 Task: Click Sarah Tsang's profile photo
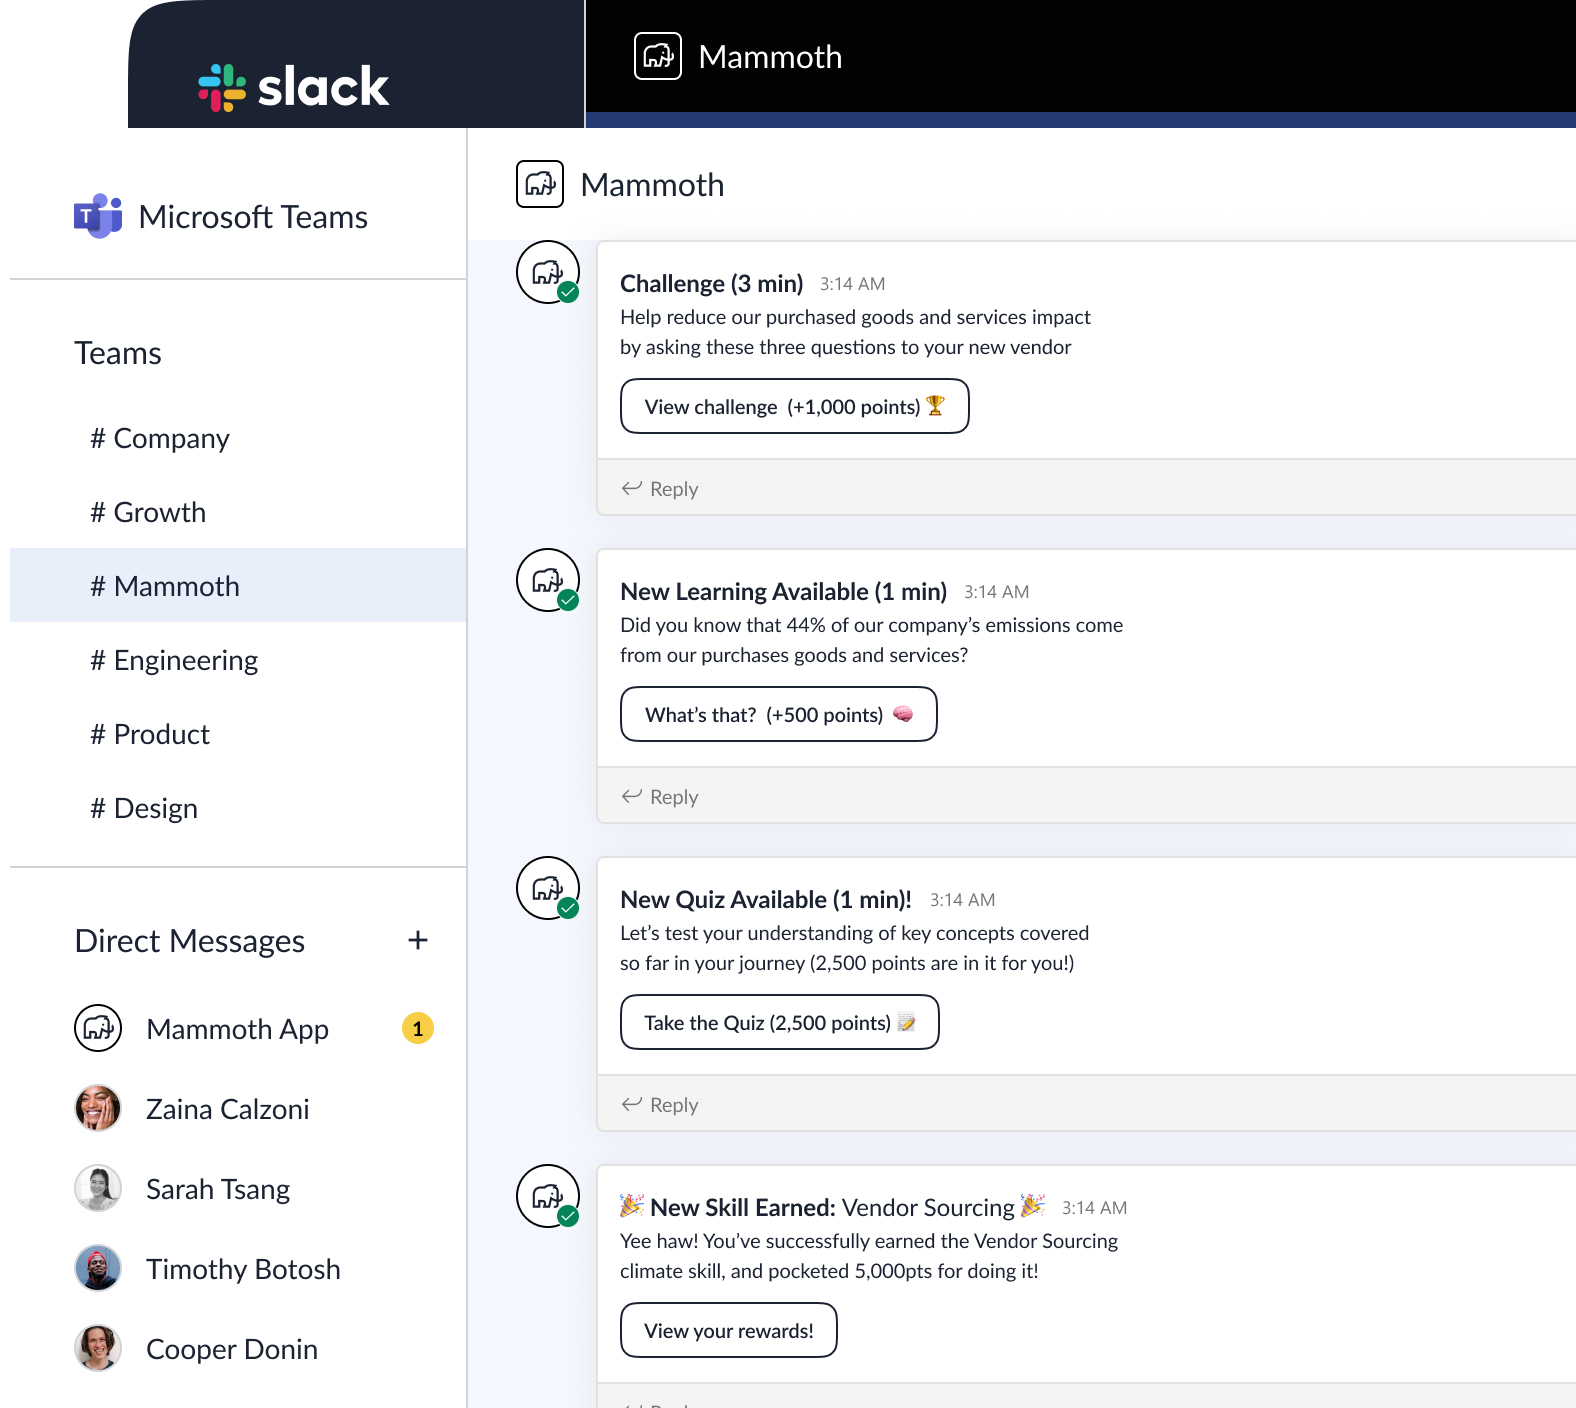pos(98,1188)
